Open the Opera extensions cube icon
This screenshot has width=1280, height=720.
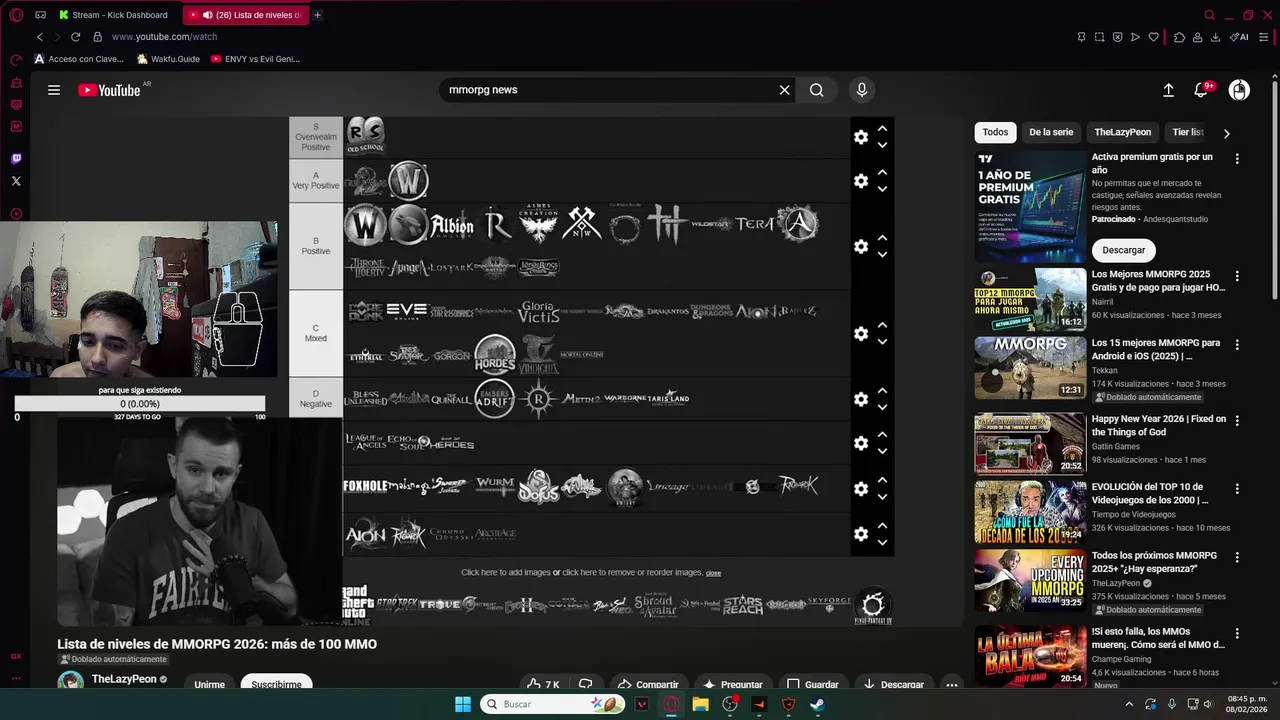click(x=1179, y=37)
